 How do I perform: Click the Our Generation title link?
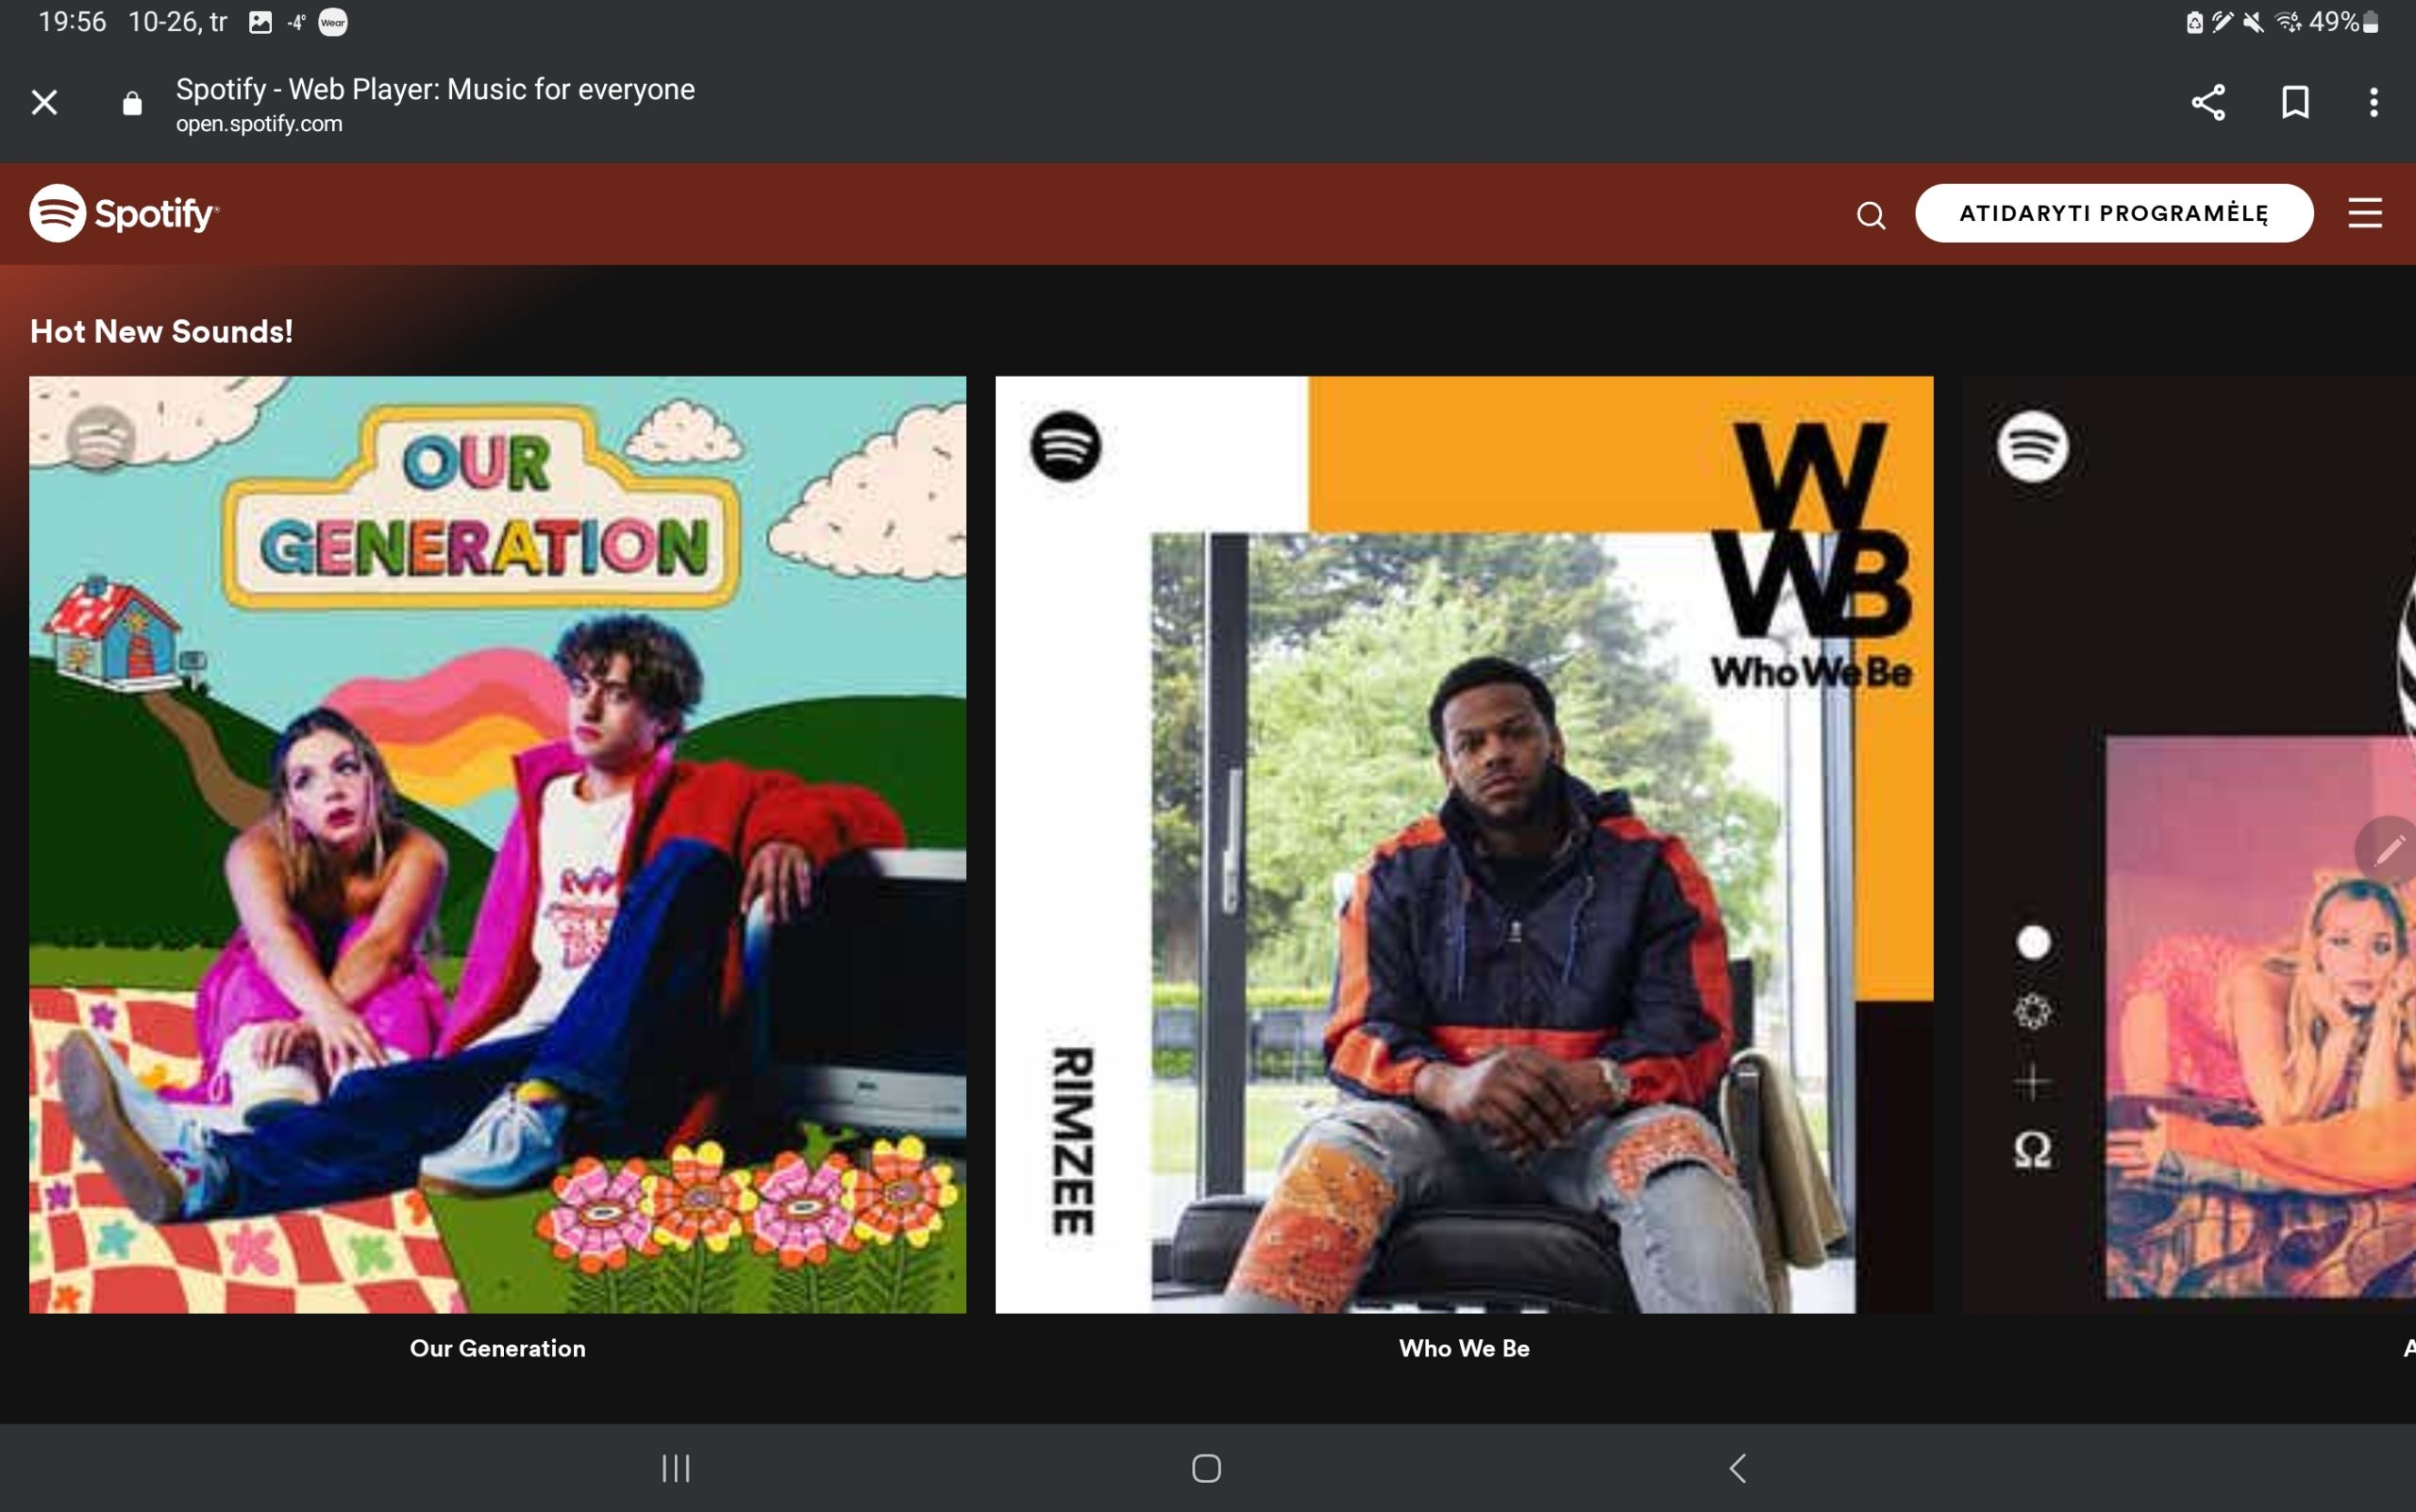pyautogui.click(x=498, y=1348)
